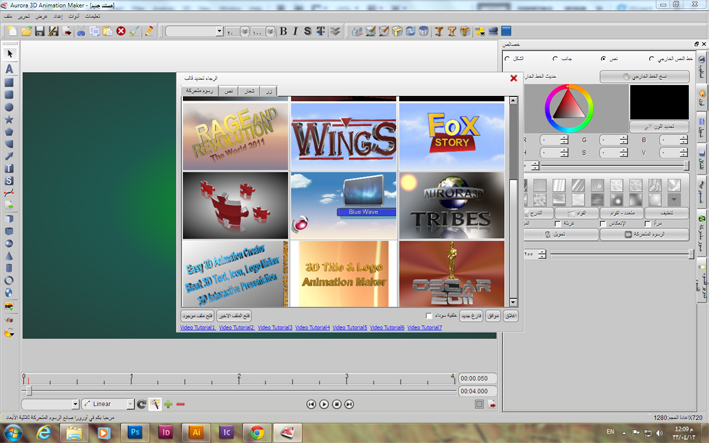Image resolution: width=709 pixels, height=443 pixels.
Task: Switch to the شعار template tab
Action: [249, 91]
